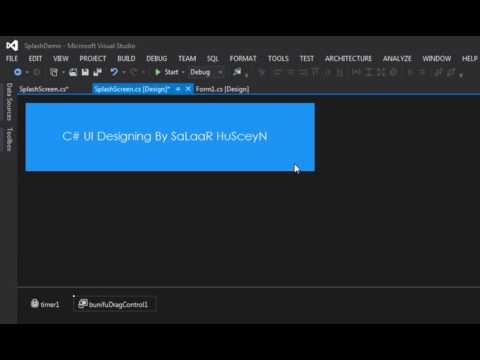
Task: Open the Toolbox side panel tab
Action: tap(9, 139)
